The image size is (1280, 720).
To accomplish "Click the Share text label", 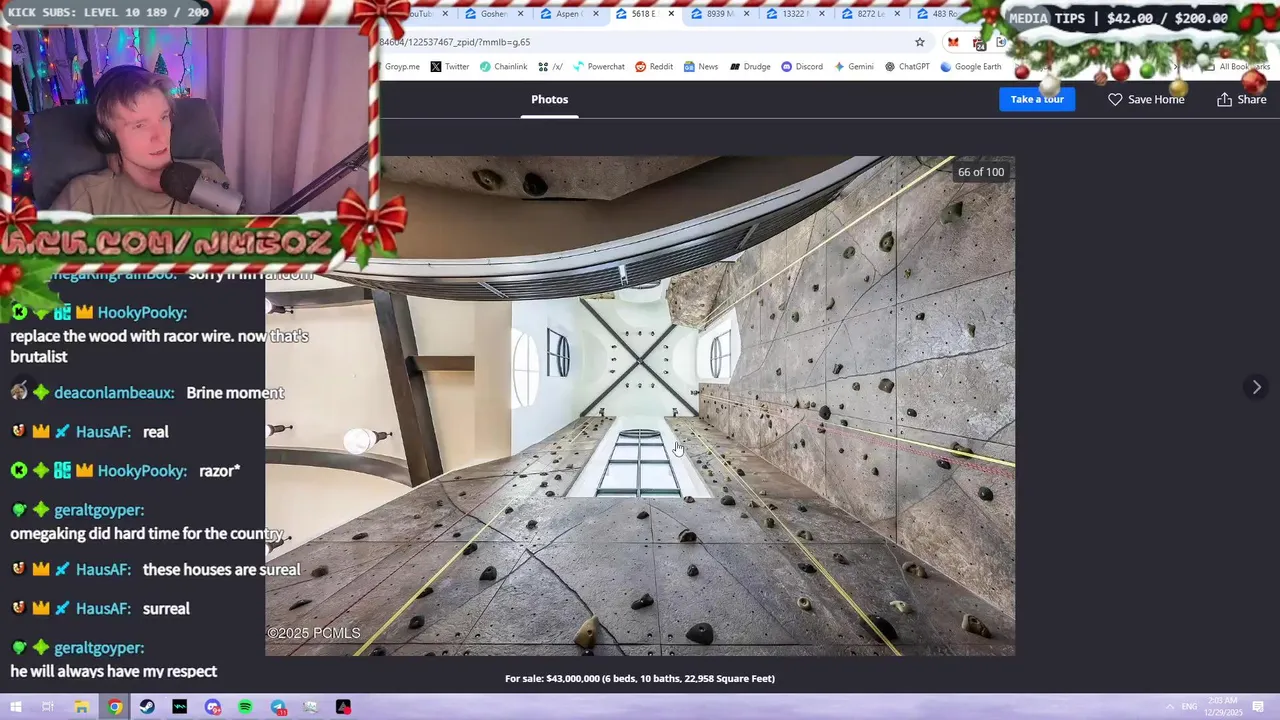I will tap(1252, 99).
